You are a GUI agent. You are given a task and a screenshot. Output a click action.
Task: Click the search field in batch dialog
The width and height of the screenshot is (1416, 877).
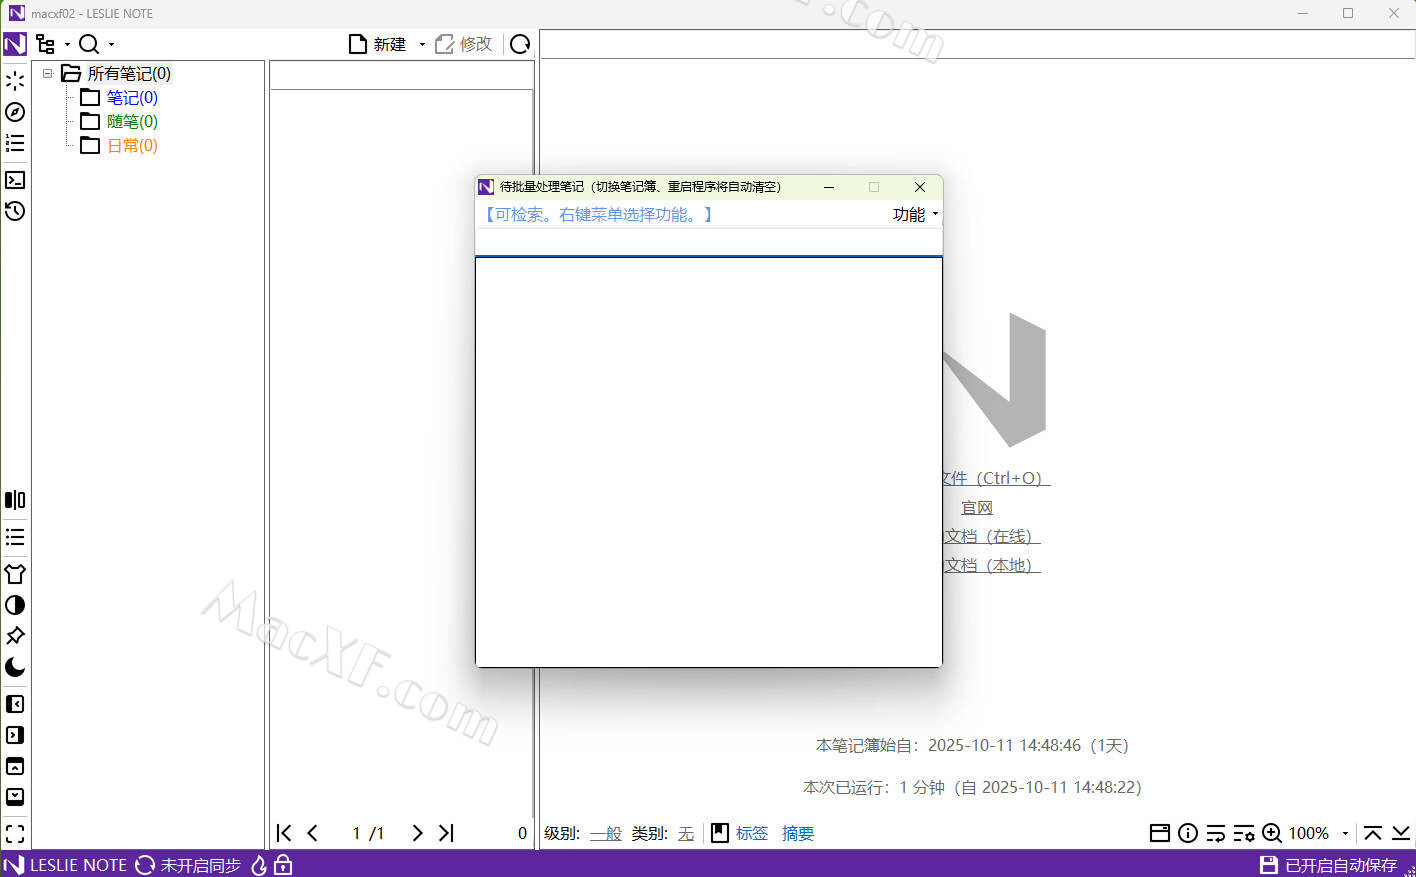pos(708,242)
